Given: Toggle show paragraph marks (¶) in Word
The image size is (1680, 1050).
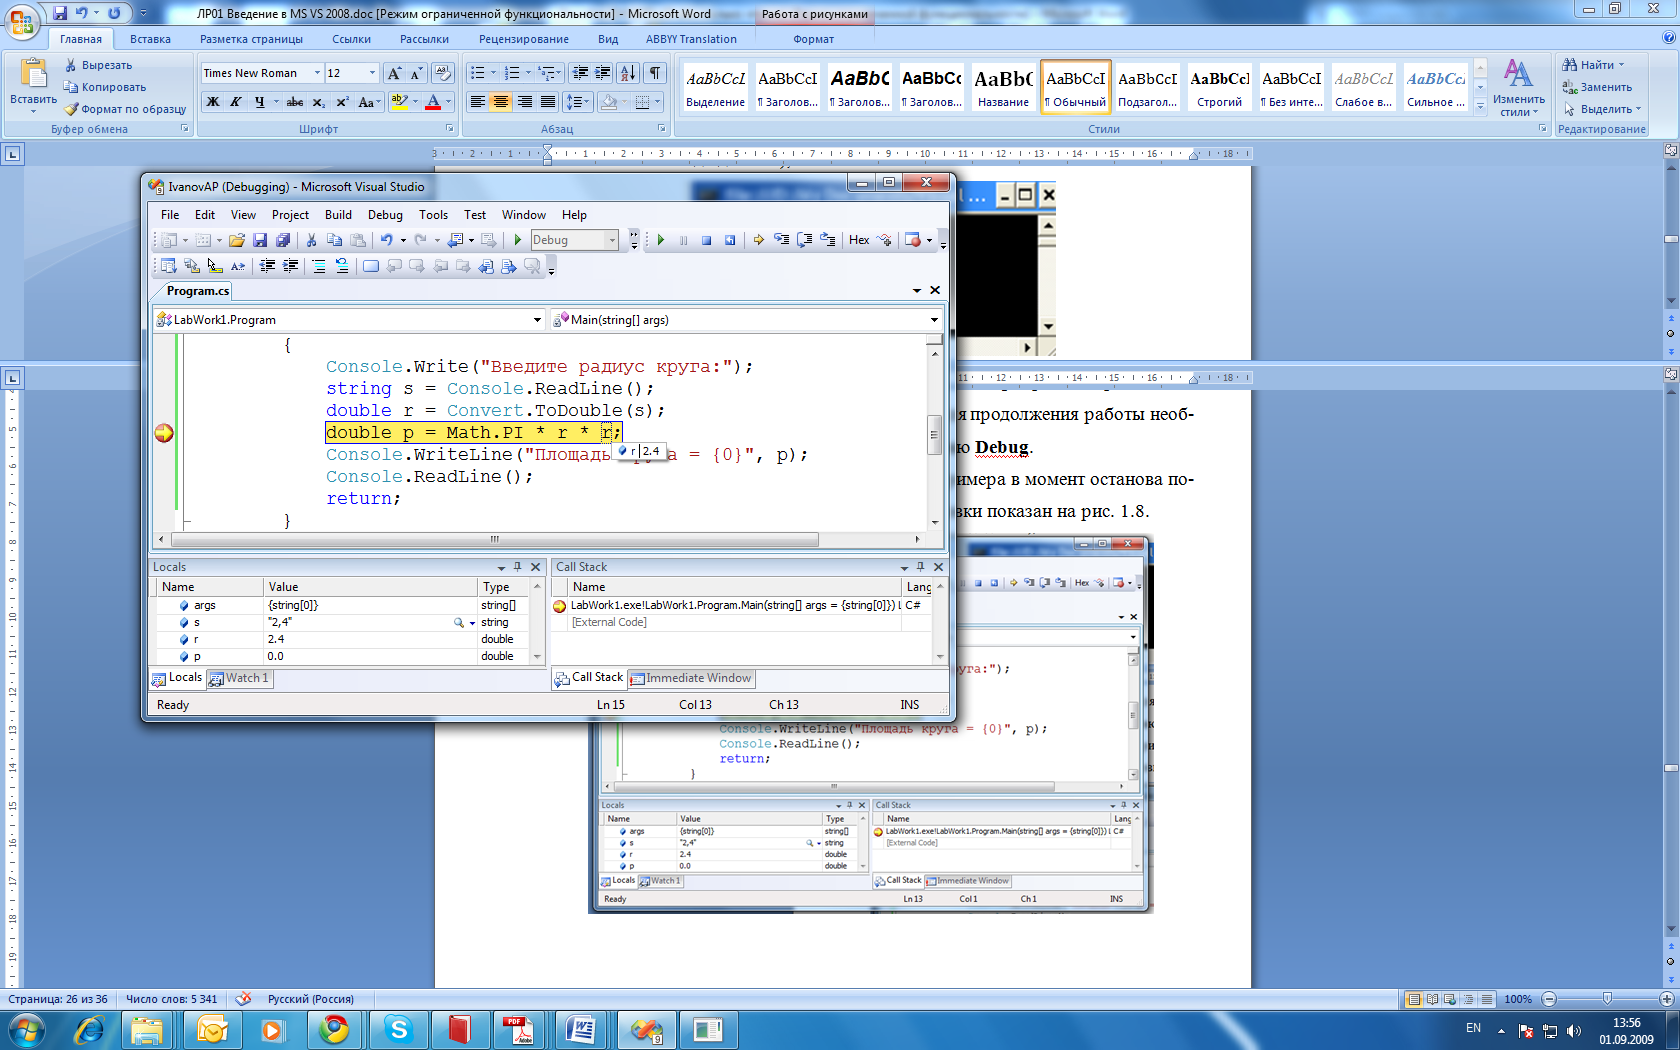Looking at the screenshot, I should pos(655,73).
